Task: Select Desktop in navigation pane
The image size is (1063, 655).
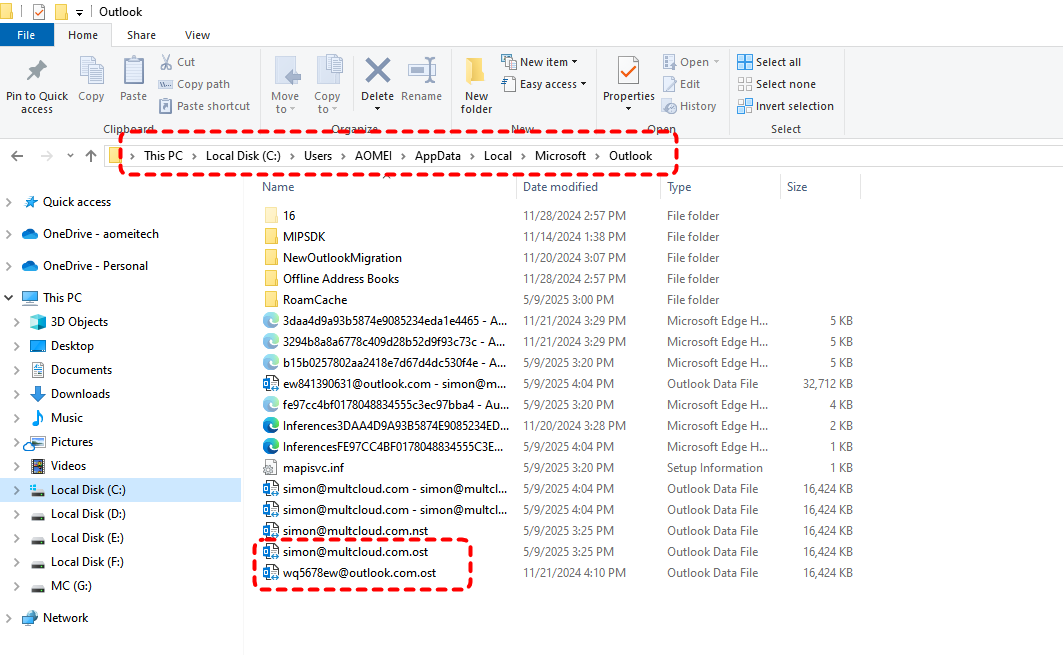Action: [x=72, y=346]
